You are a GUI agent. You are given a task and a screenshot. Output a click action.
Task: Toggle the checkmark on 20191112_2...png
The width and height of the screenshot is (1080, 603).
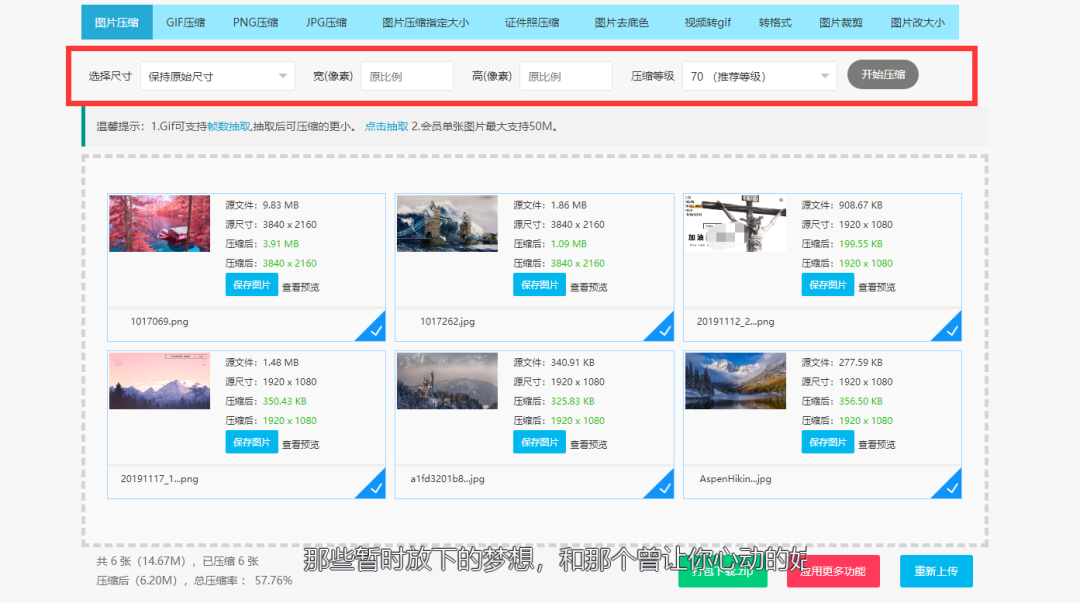pos(951,330)
